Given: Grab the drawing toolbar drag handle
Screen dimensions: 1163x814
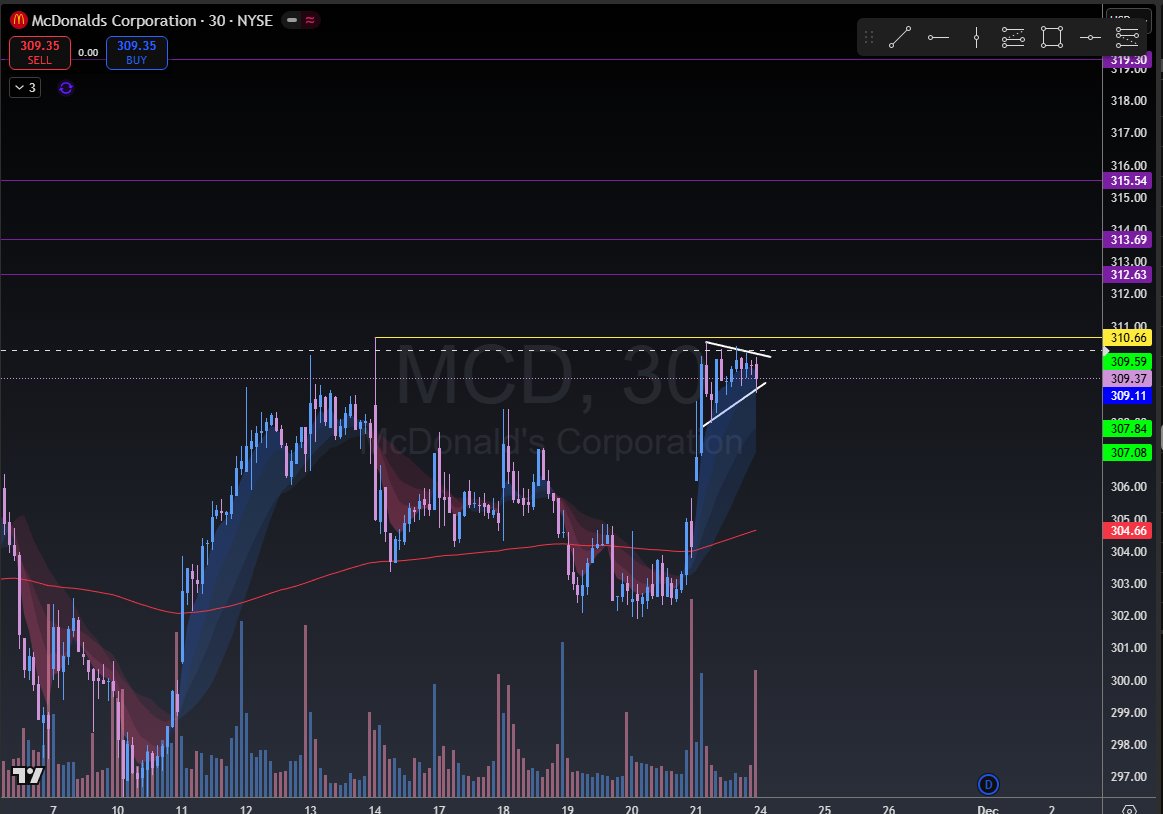Looking at the screenshot, I should tap(869, 37).
